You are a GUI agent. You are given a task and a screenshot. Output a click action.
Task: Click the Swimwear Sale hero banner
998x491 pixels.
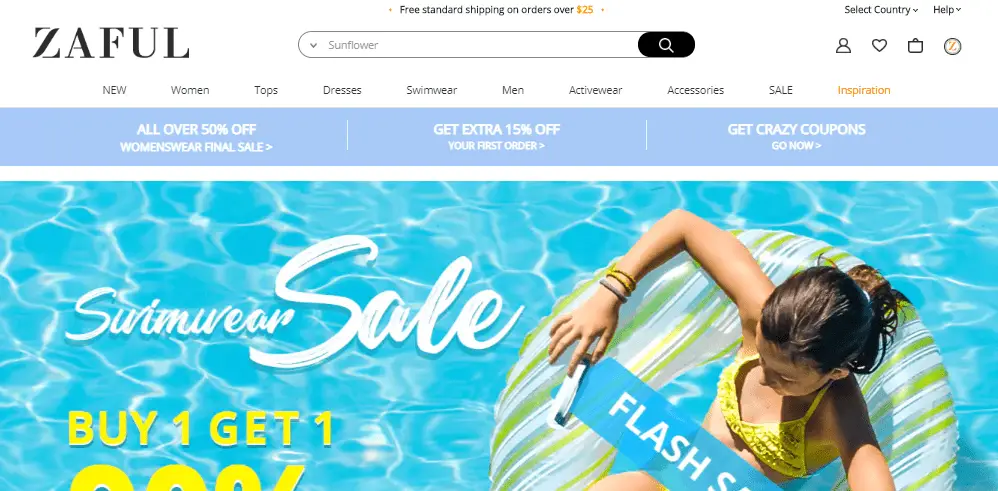click(x=499, y=336)
